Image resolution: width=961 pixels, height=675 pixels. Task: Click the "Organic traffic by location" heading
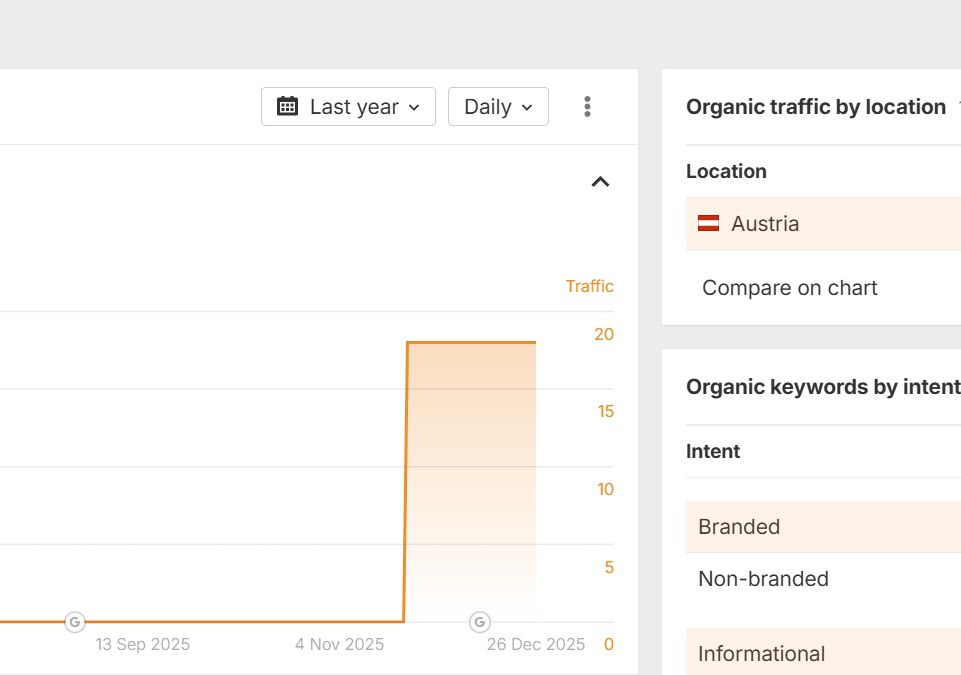coord(815,107)
